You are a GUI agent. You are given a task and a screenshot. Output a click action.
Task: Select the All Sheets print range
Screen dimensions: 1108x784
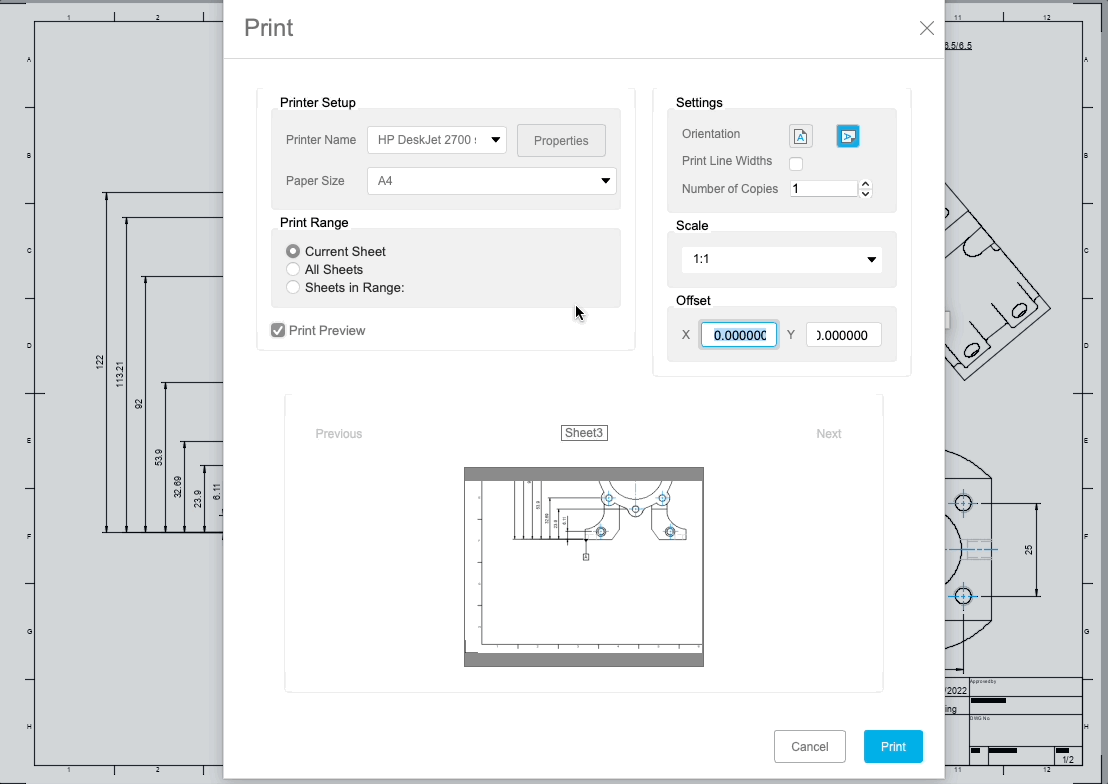pyautogui.click(x=292, y=269)
